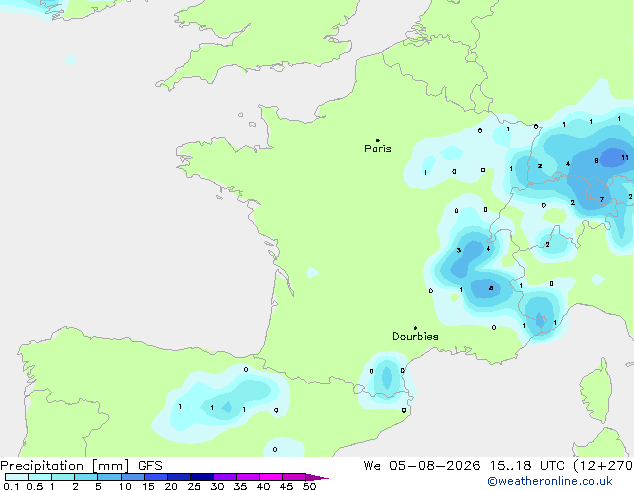Select the 15–20 mm legend swatch

pos(155,477)
